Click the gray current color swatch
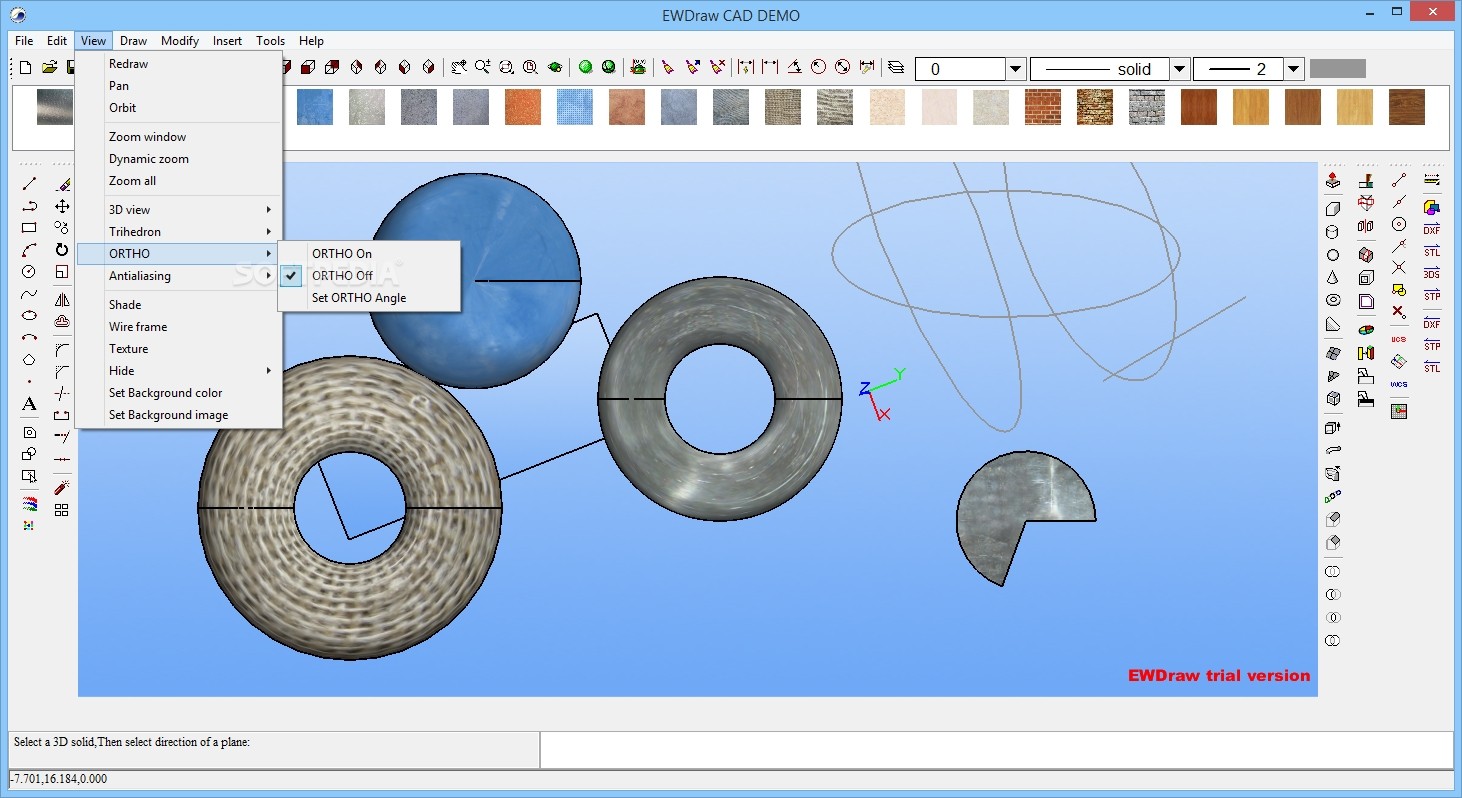This screenshot has height=798, width=1462. pos(1337,69)
